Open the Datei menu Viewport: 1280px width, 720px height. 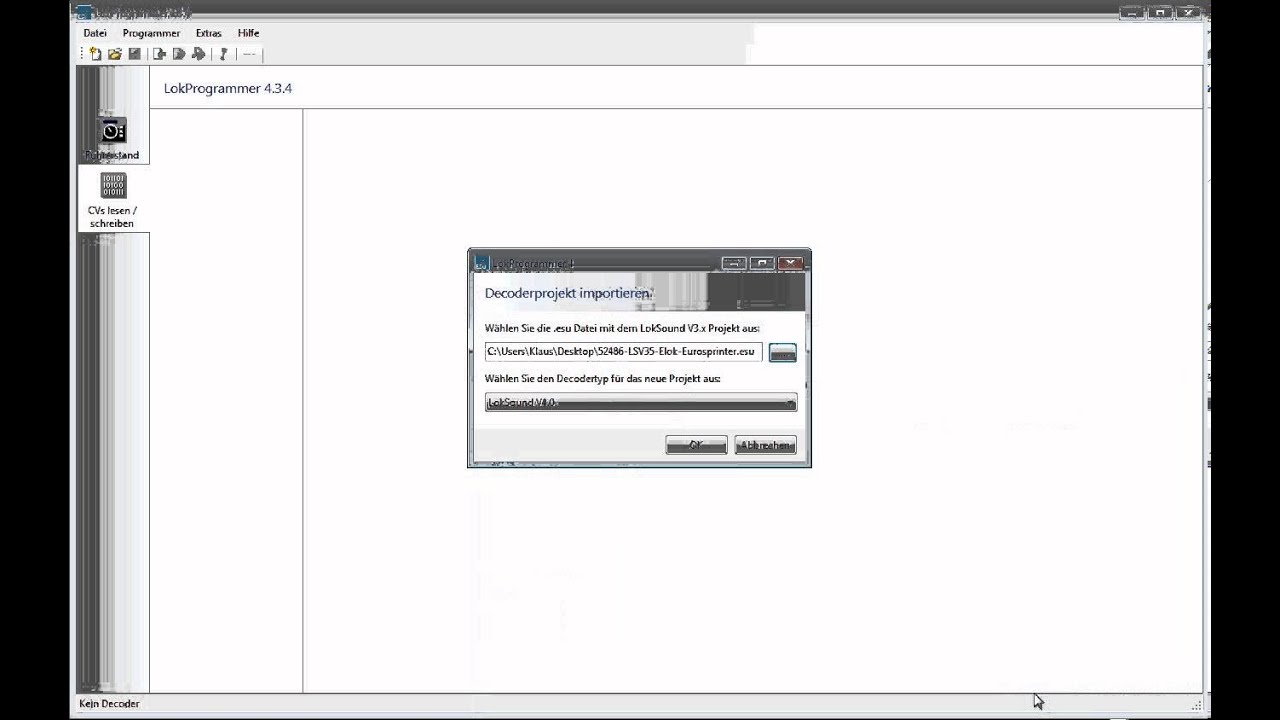(95, 33)
